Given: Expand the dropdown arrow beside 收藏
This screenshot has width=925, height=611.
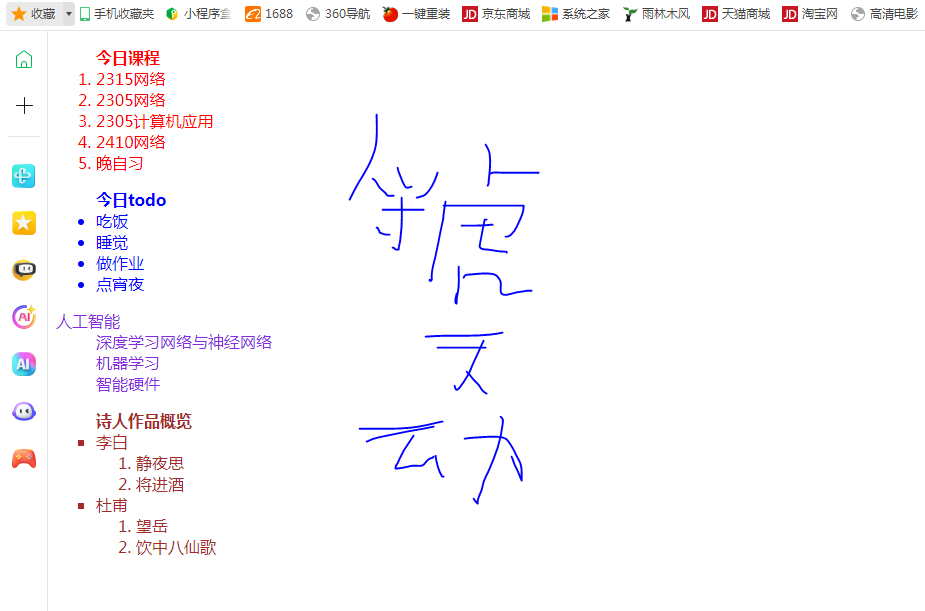Looking at the screenshot, I should pyautogui.click(x=68, y=14).
